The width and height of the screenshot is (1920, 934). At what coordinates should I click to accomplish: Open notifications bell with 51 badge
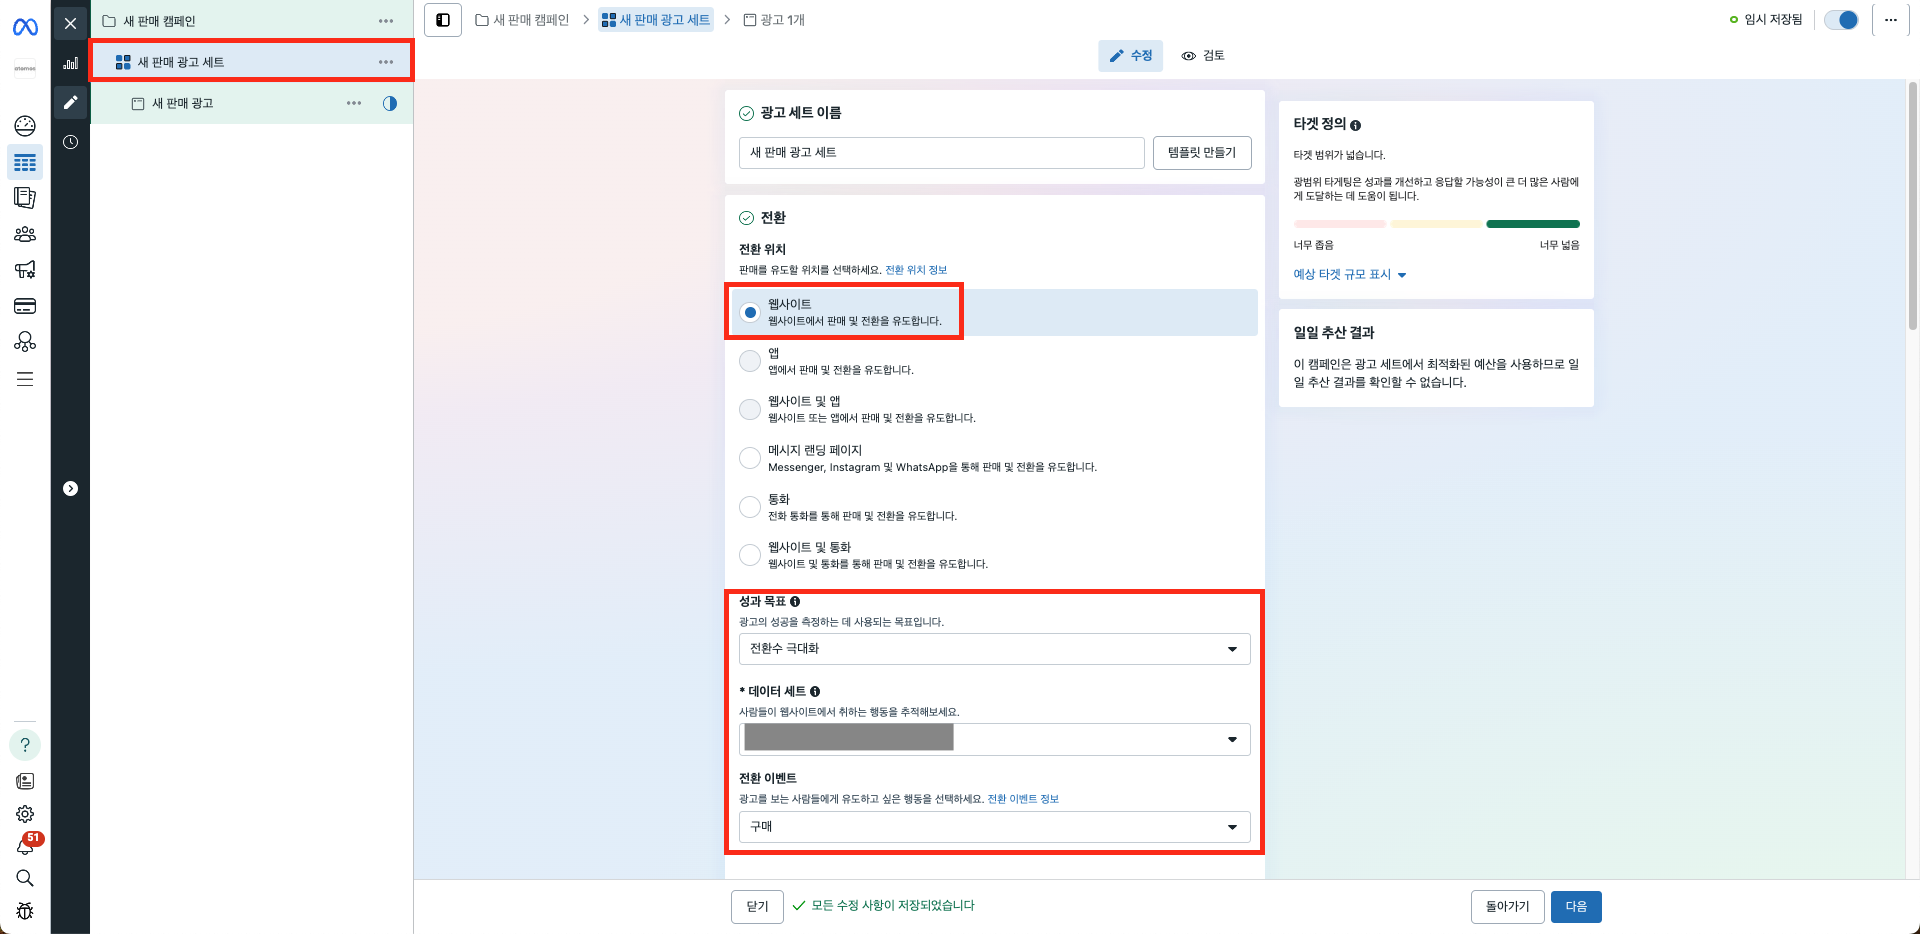[x=25, y=847]
